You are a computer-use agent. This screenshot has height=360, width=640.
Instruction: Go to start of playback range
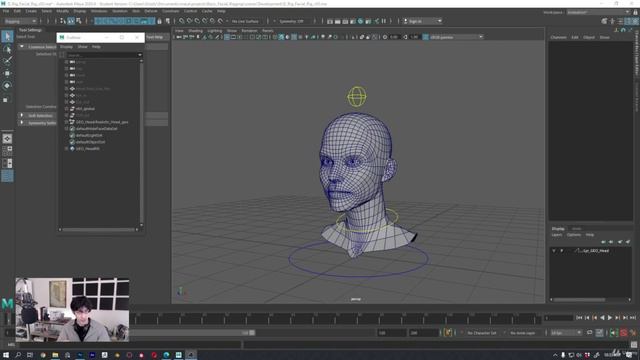579,318
